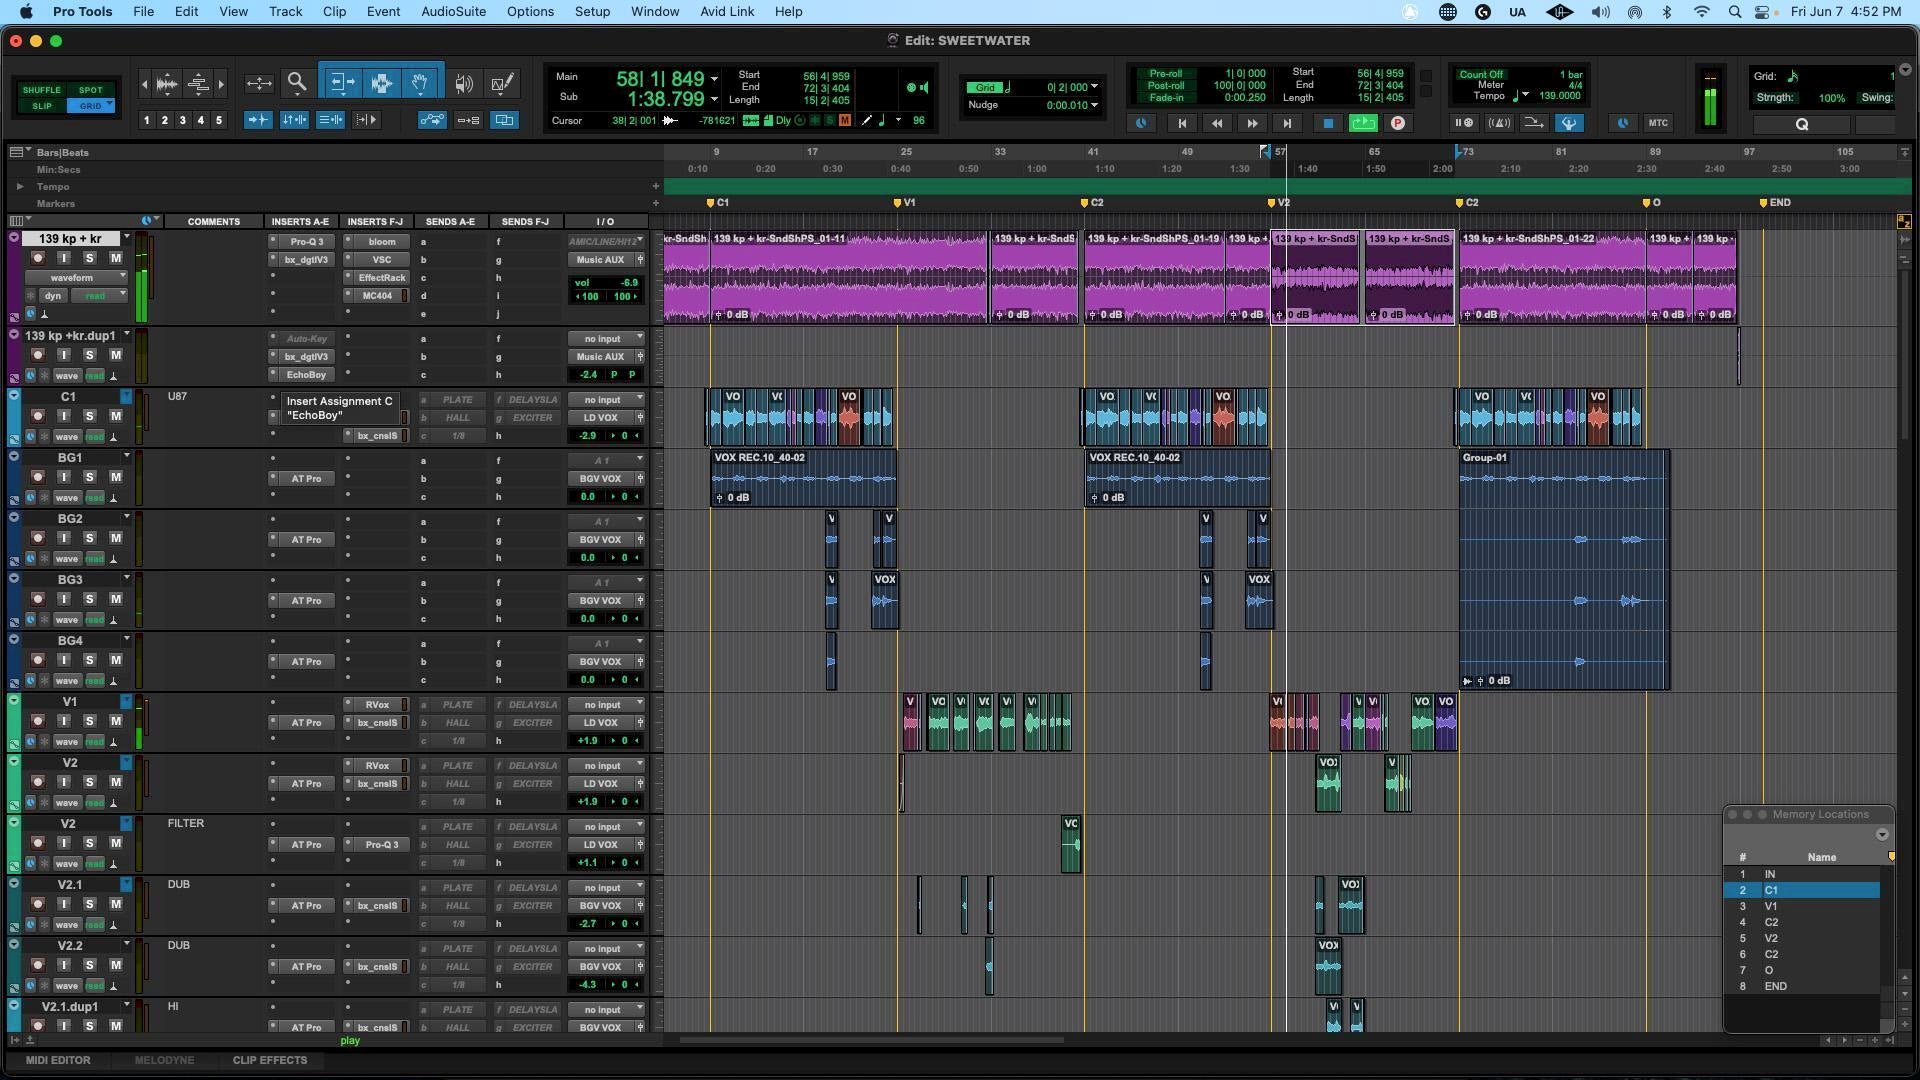This screenshot has height=1080, width=1920.
Task: Enable Pre-roll in the transport section
Action: point(1167,73)
